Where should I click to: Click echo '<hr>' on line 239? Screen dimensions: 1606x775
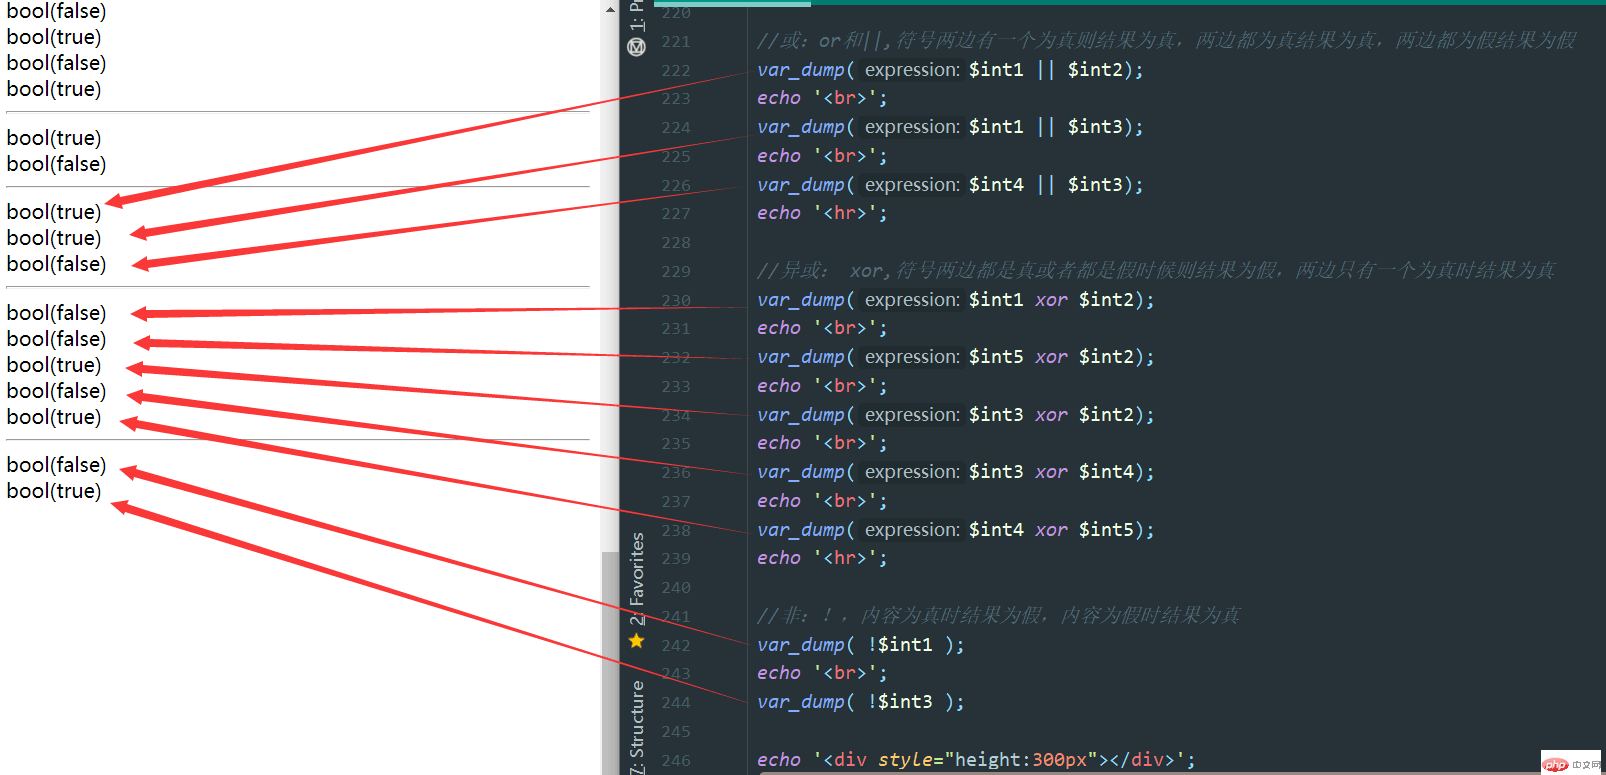(822, 558)
